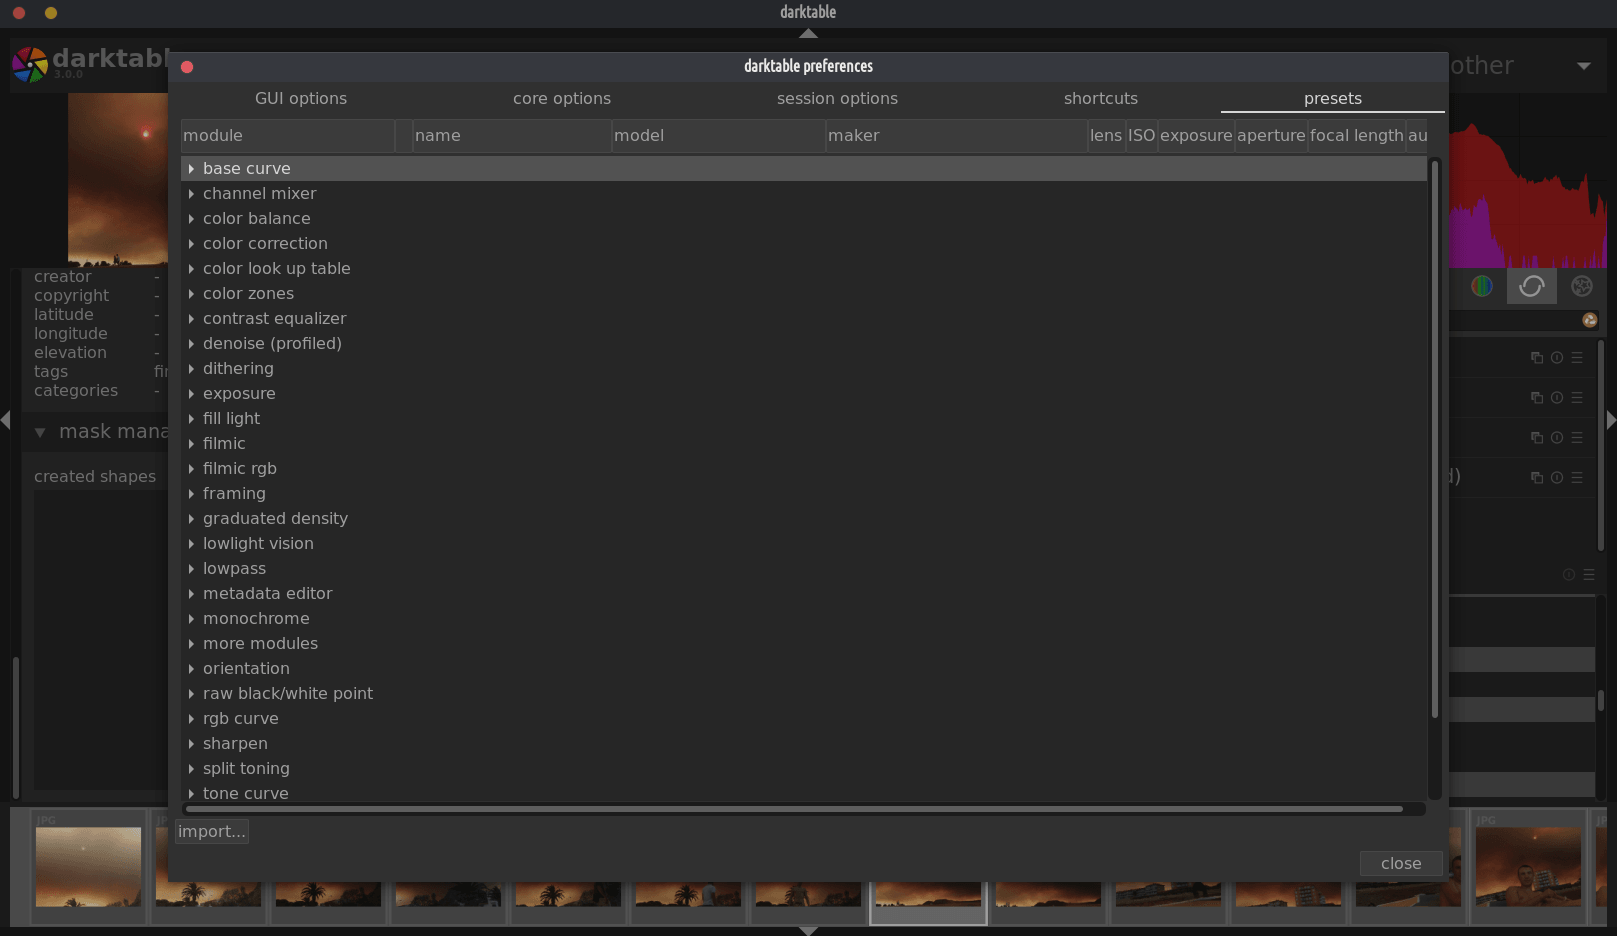Expand the denoise (profiled) presets row

click(x=191, y=344)
